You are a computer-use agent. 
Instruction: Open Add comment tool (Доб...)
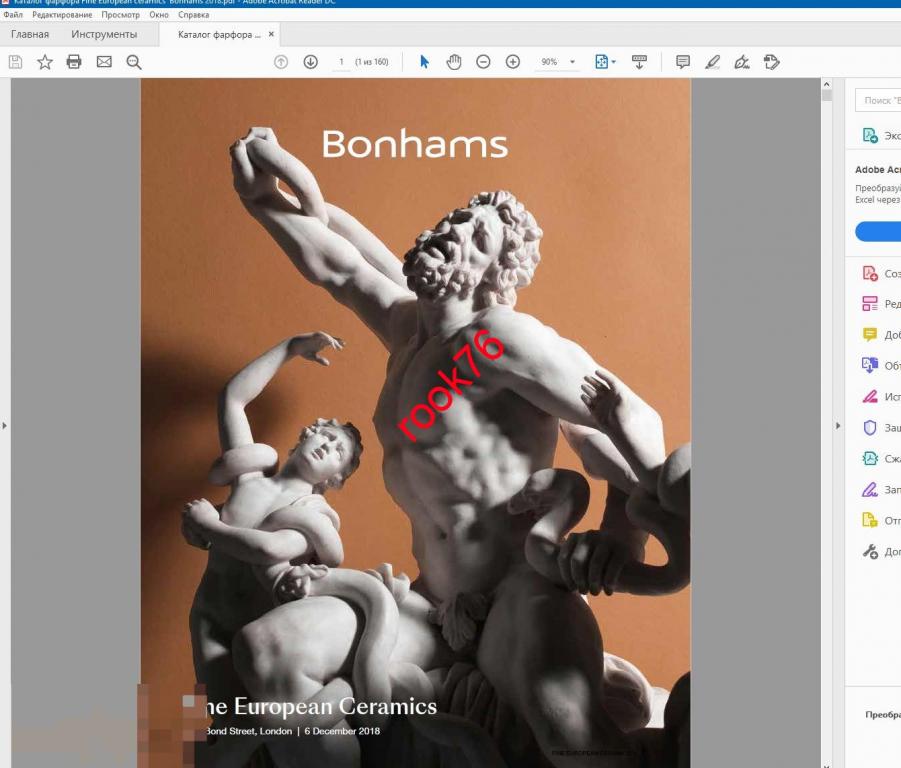pyautogui.click(x=881, y=334)
